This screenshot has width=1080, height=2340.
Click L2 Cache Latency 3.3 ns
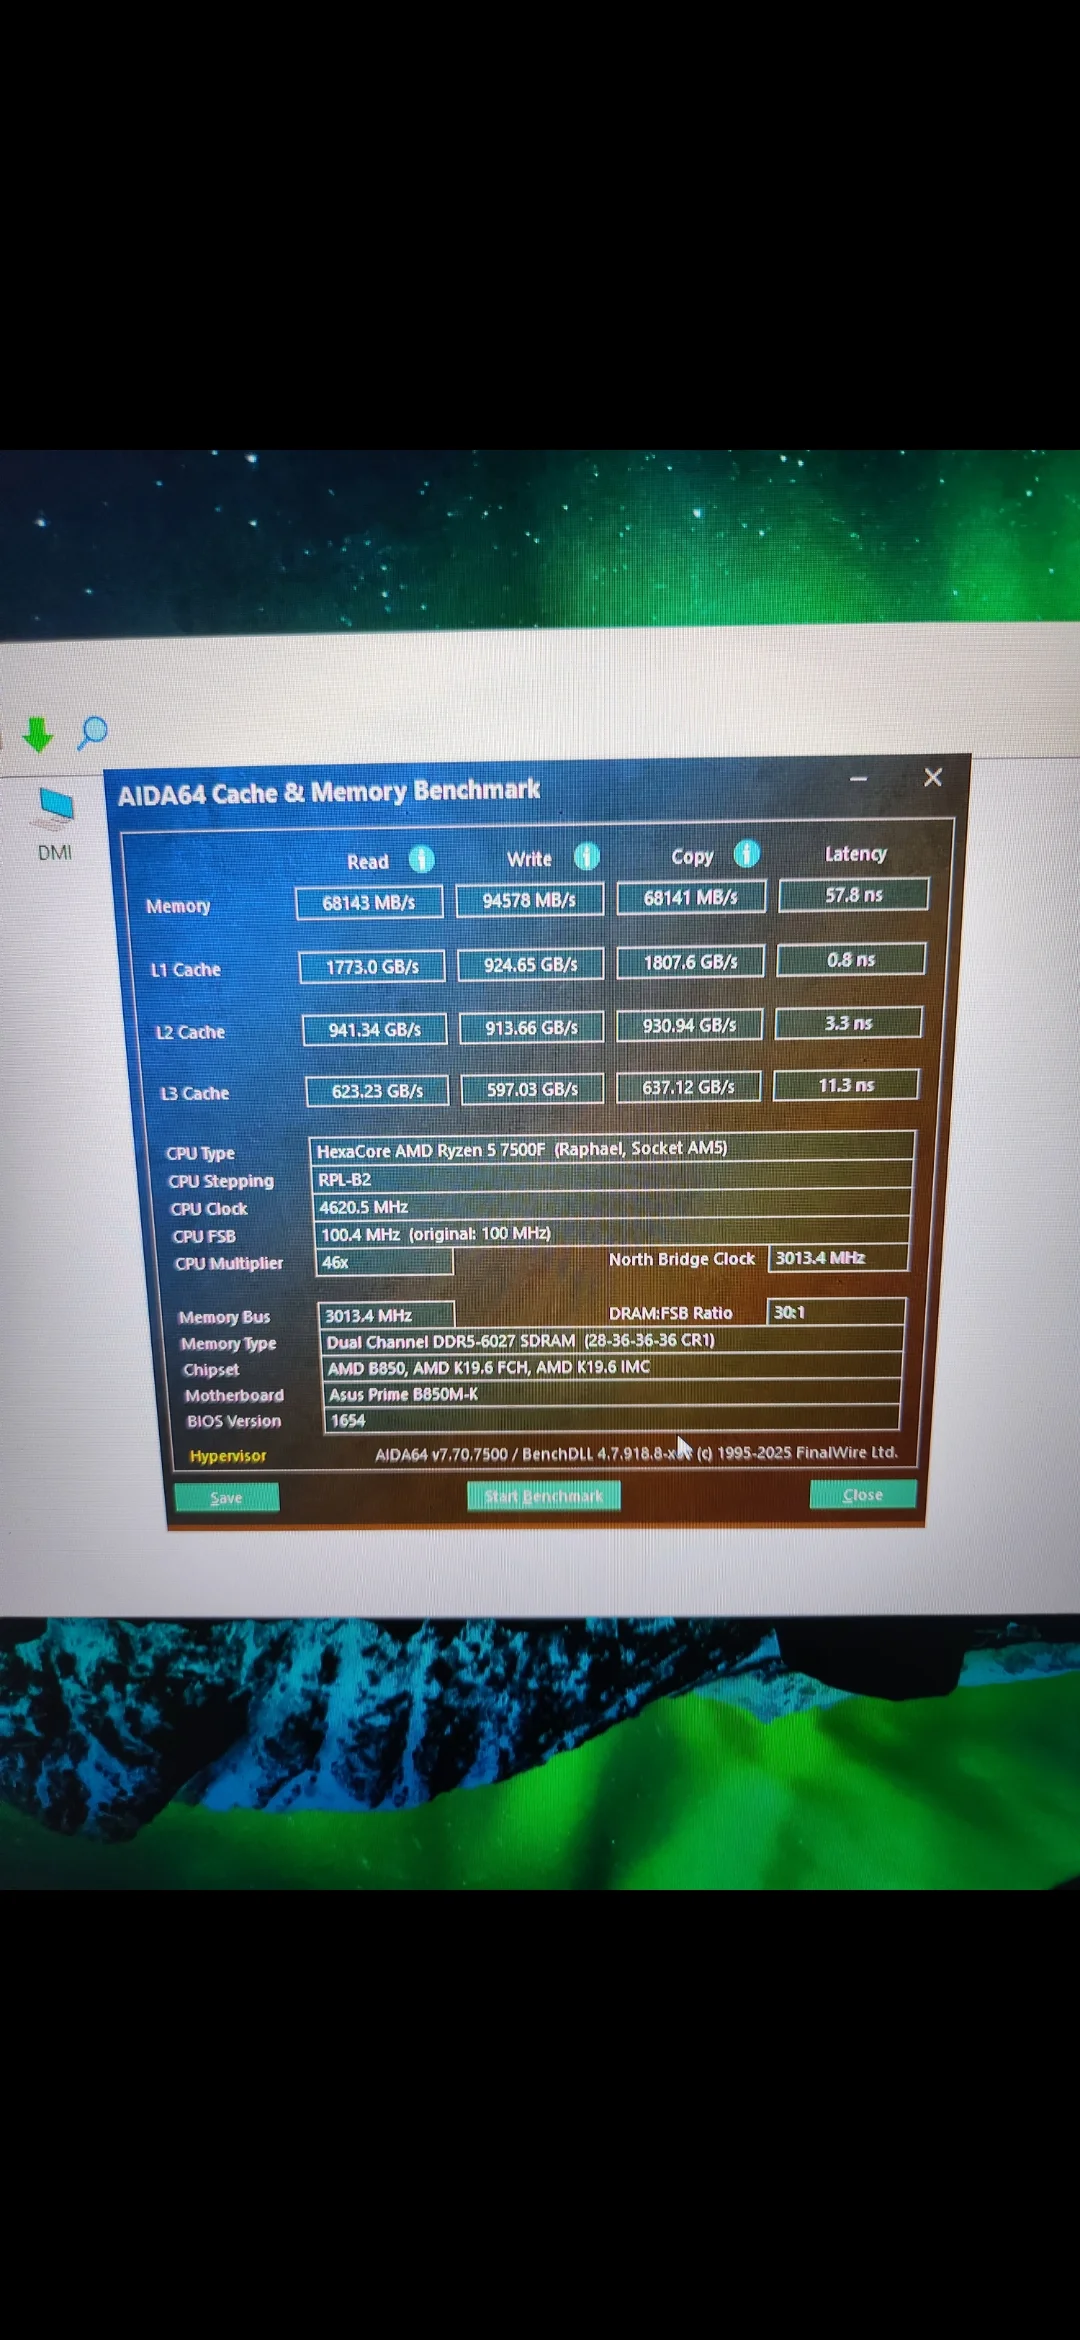pyautogui.click(x=848, y=1022)
